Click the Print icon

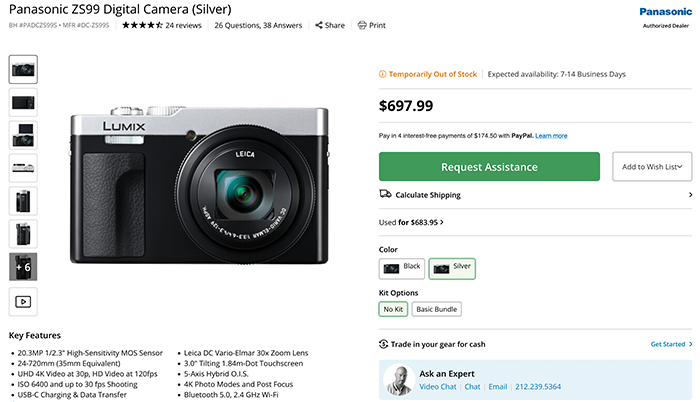(x=361, y=24)
